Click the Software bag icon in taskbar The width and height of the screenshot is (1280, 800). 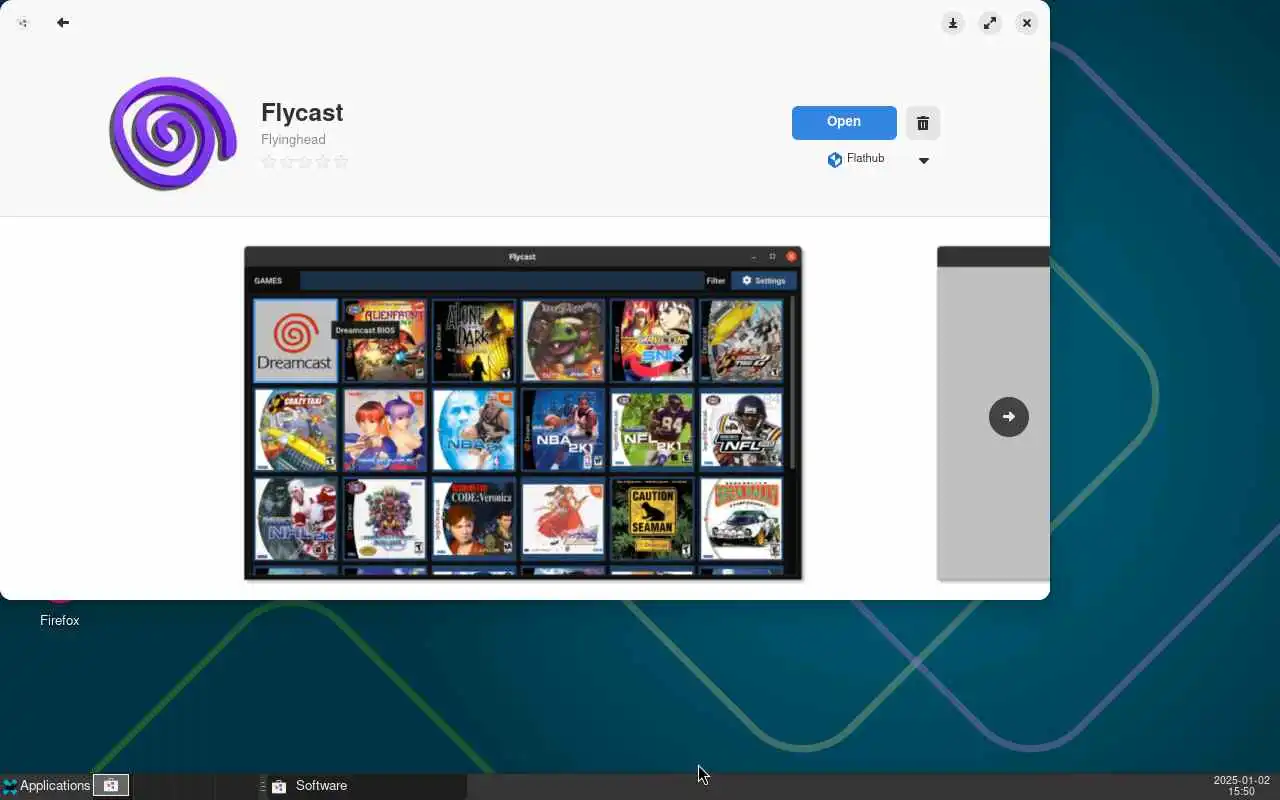(x=279, y=786)
